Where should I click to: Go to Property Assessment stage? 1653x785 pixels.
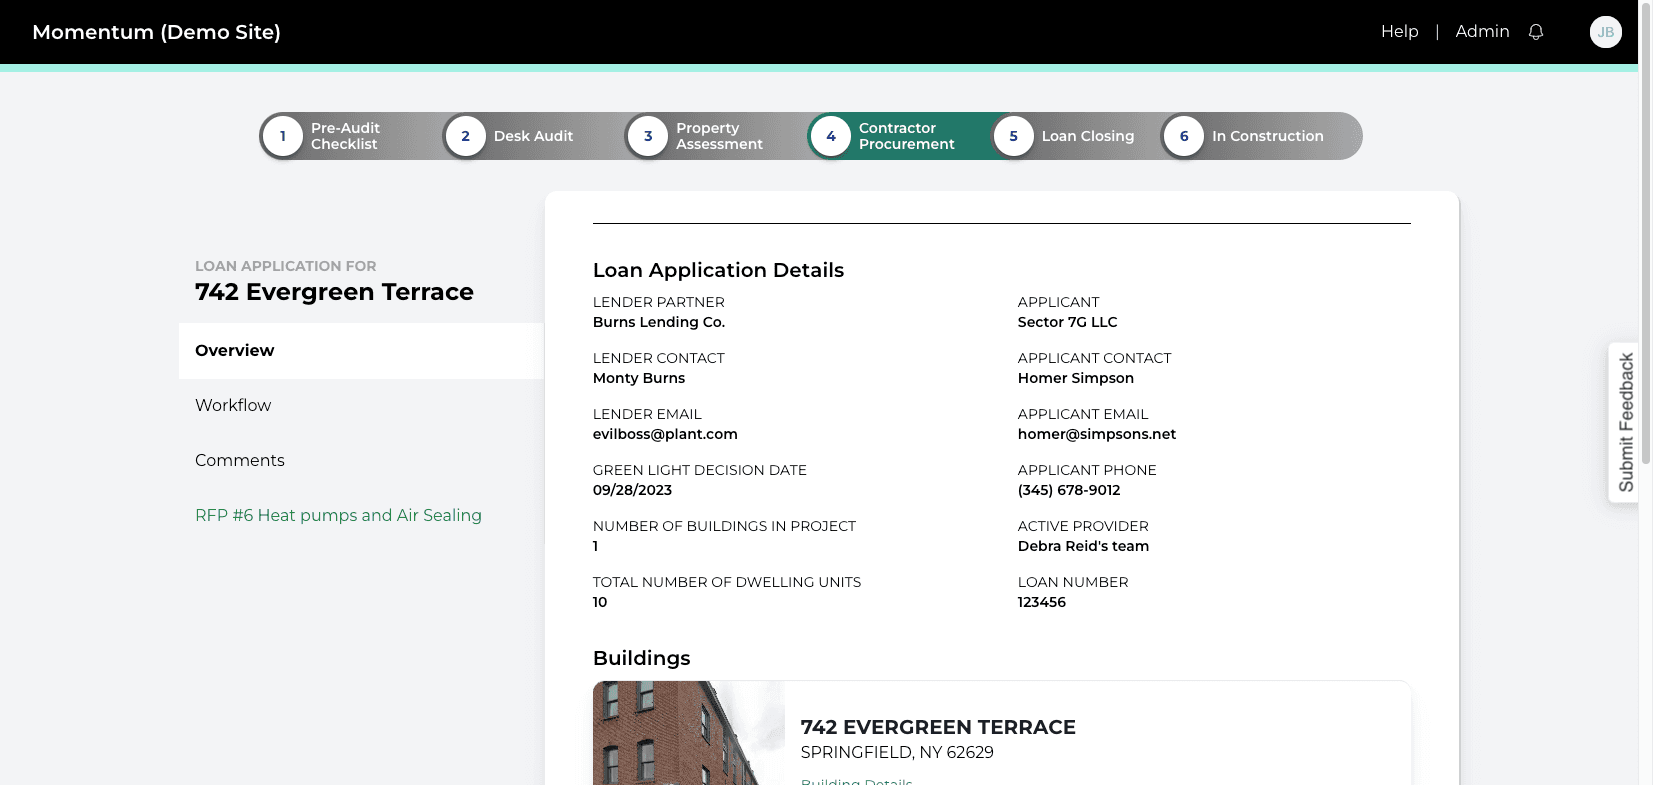719,136
